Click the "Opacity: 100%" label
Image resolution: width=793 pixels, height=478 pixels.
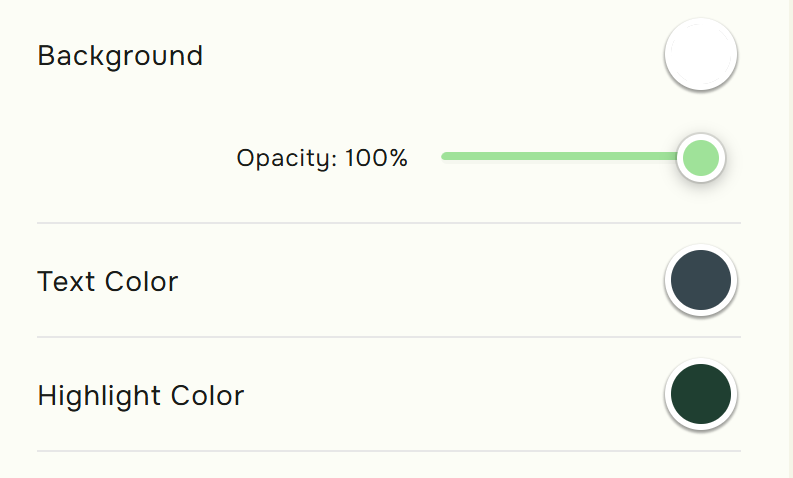click(x=322, y=158)
